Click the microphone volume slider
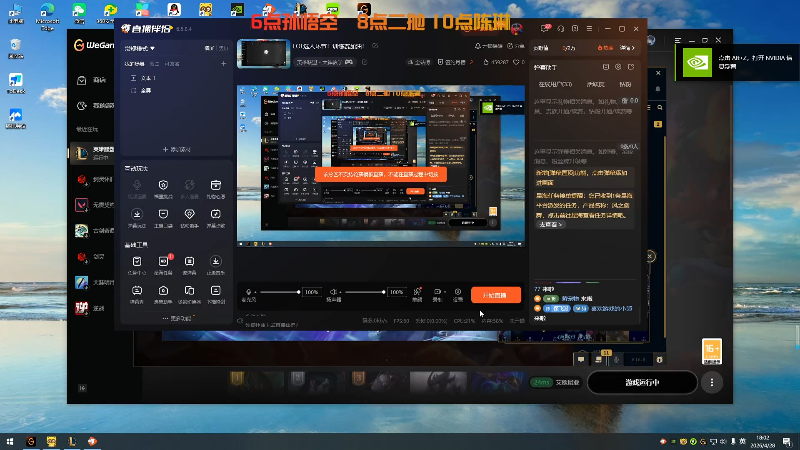Image resolution: width=800 pixels, height=450 pixels. (280, 292)
